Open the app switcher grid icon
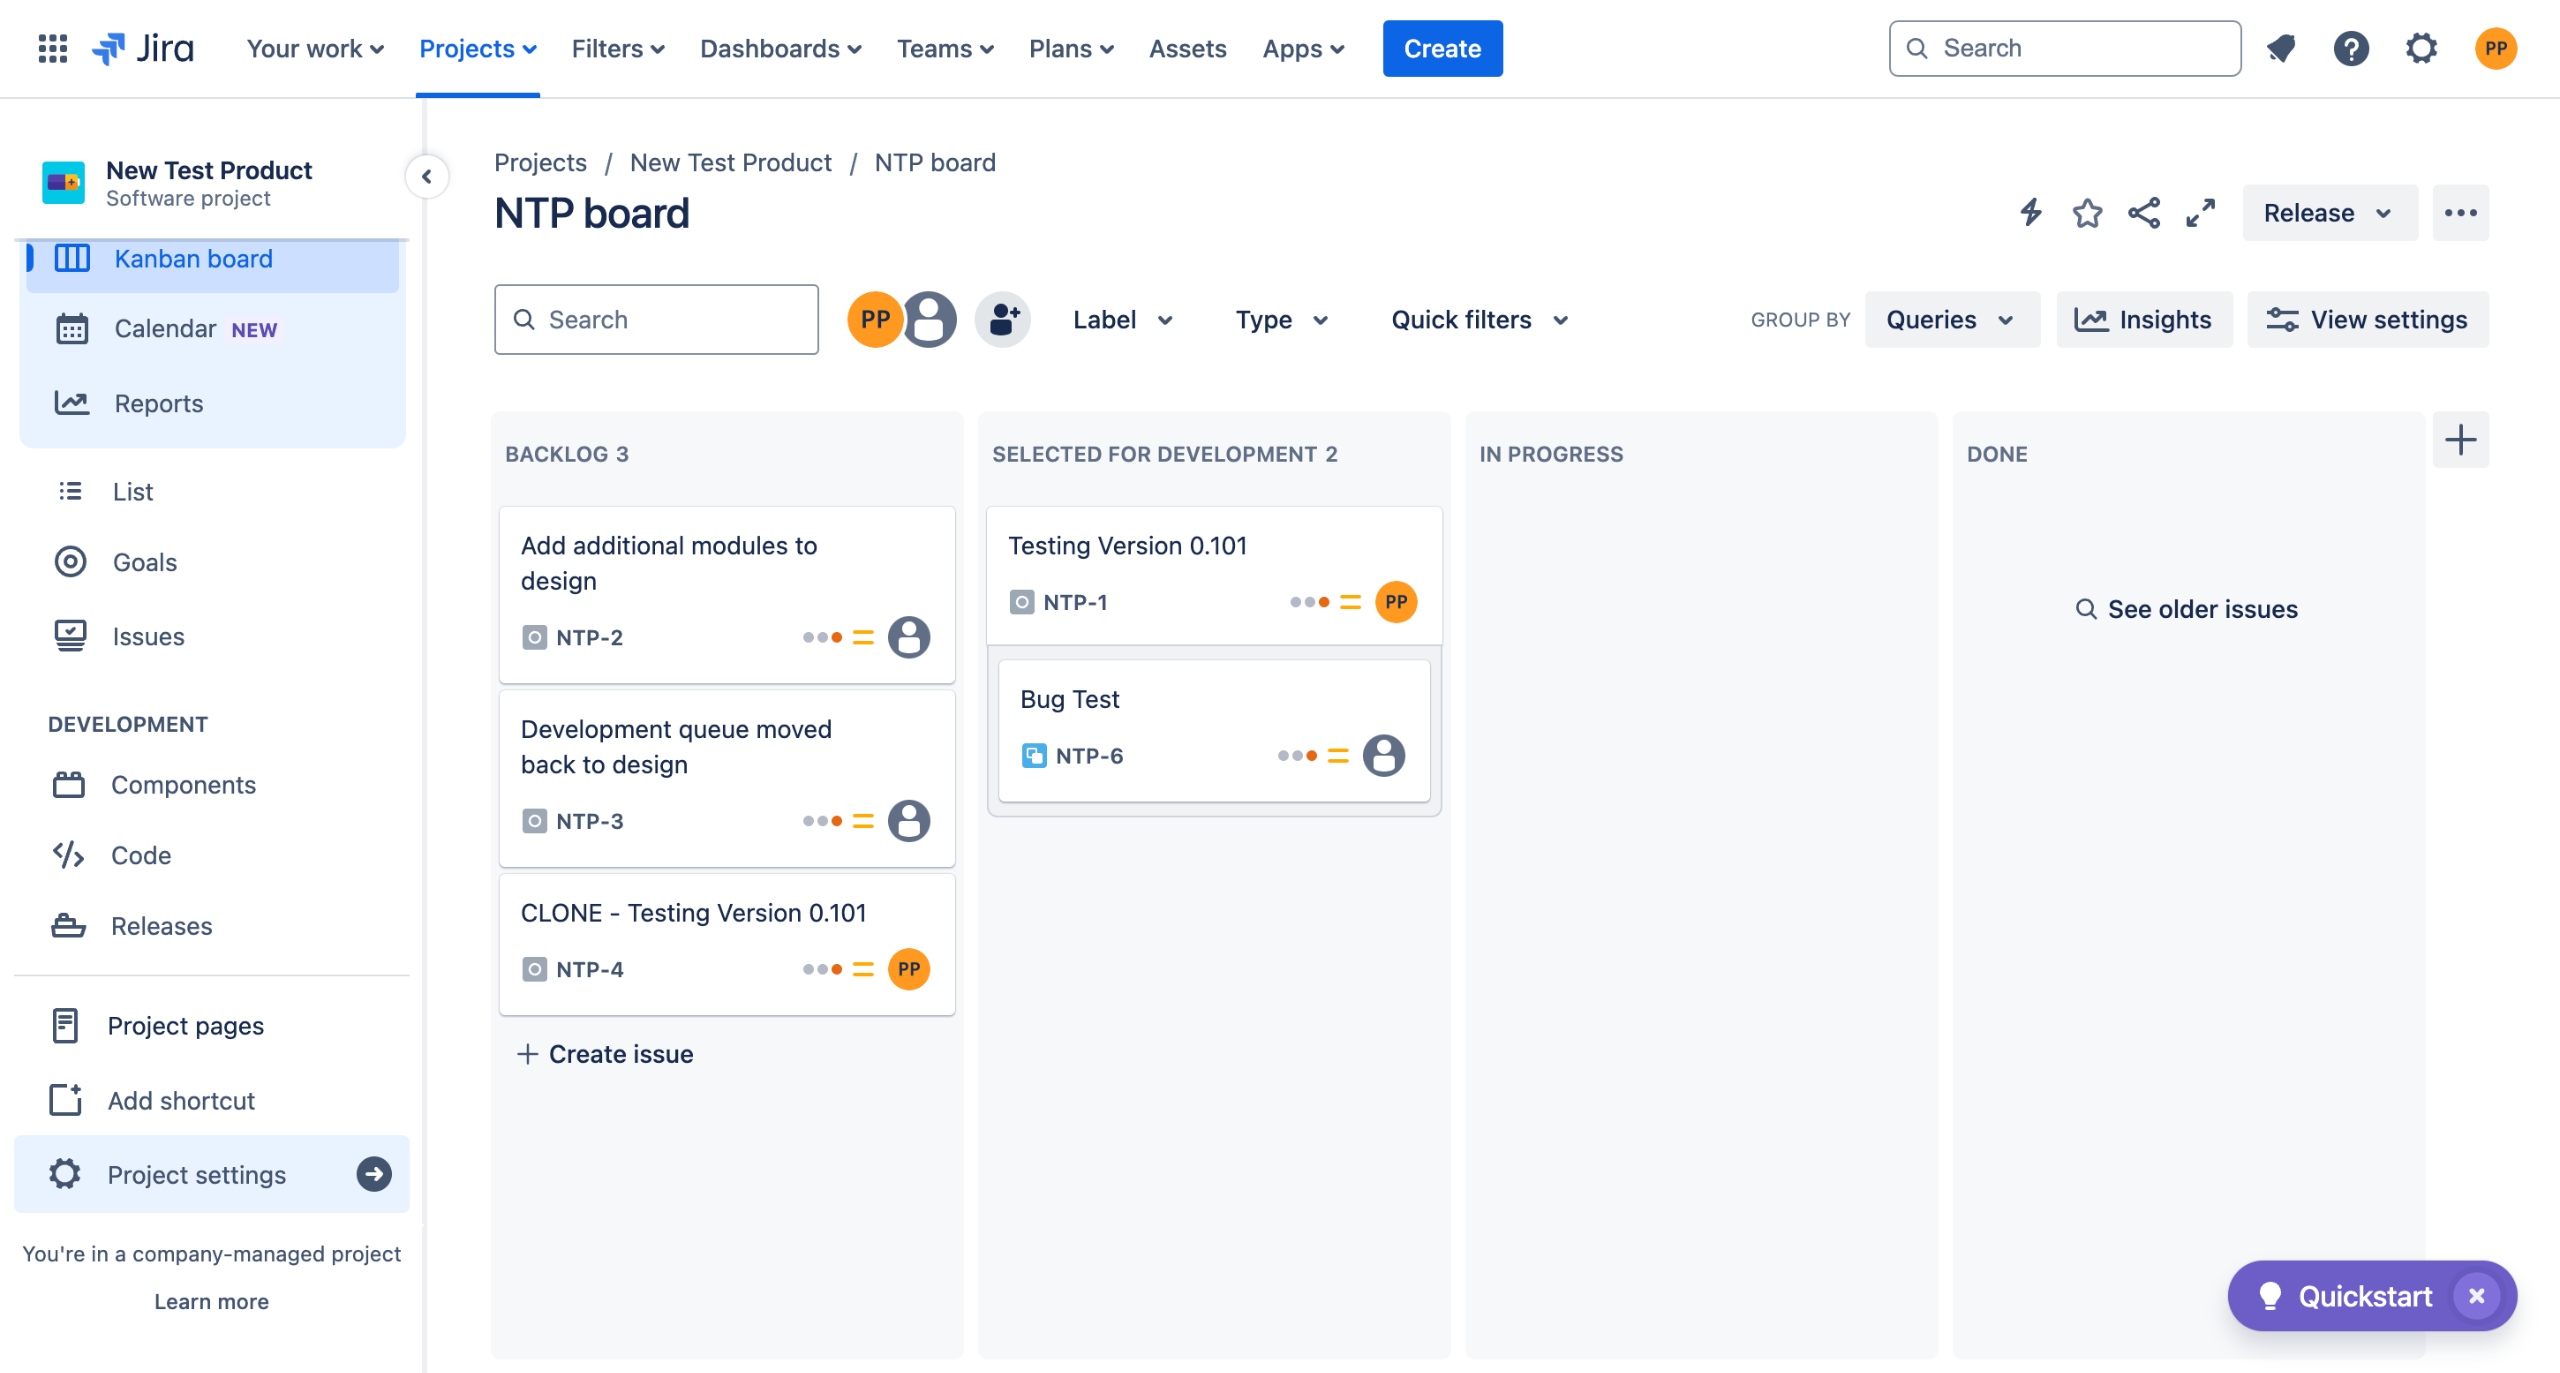 point(52,48)
